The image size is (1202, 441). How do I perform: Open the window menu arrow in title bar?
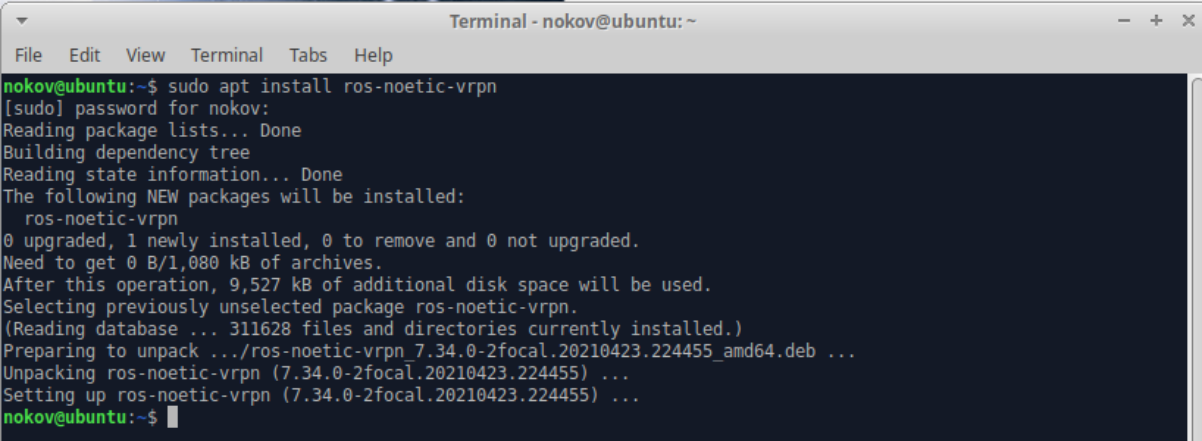tap(22, 21)
